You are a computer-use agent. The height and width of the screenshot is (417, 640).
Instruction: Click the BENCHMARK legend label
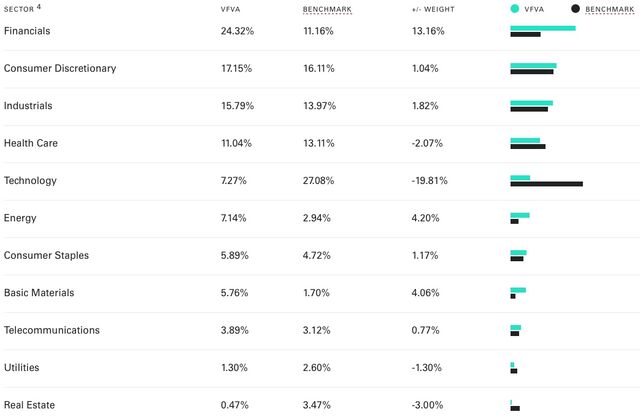click(x=610, y=9)
